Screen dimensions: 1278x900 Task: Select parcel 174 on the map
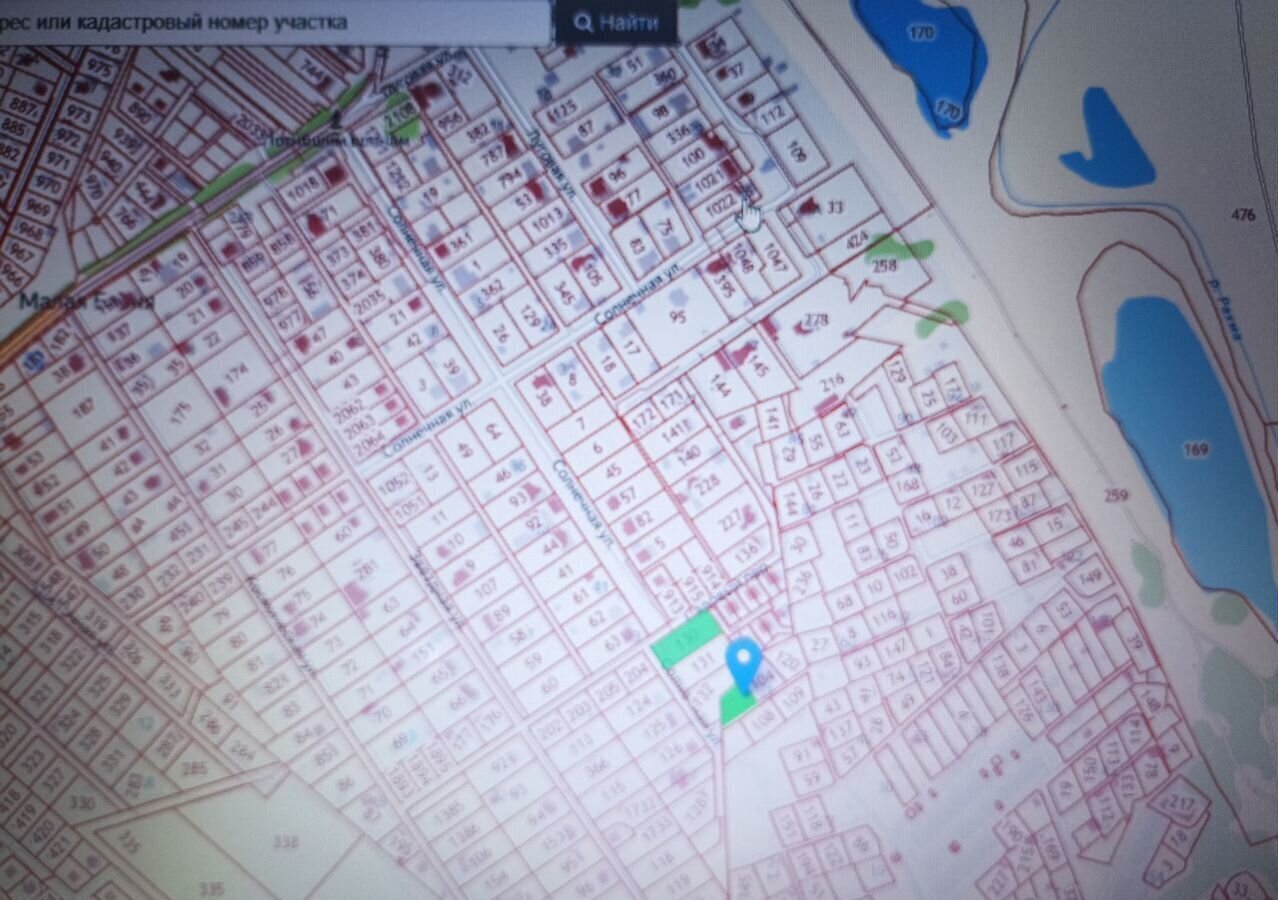point(237,373)
